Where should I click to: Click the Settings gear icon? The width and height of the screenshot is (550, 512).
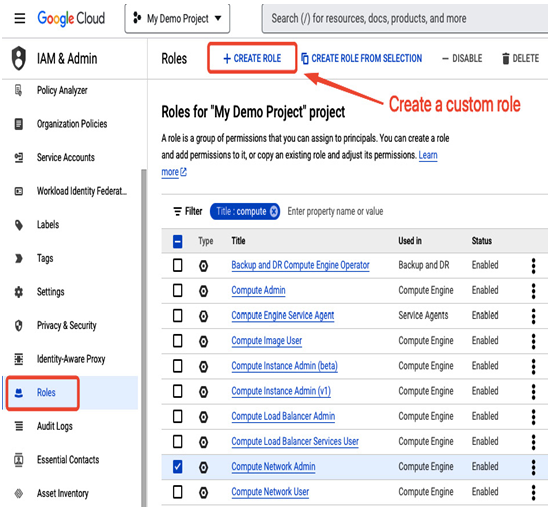coord(19,292)
